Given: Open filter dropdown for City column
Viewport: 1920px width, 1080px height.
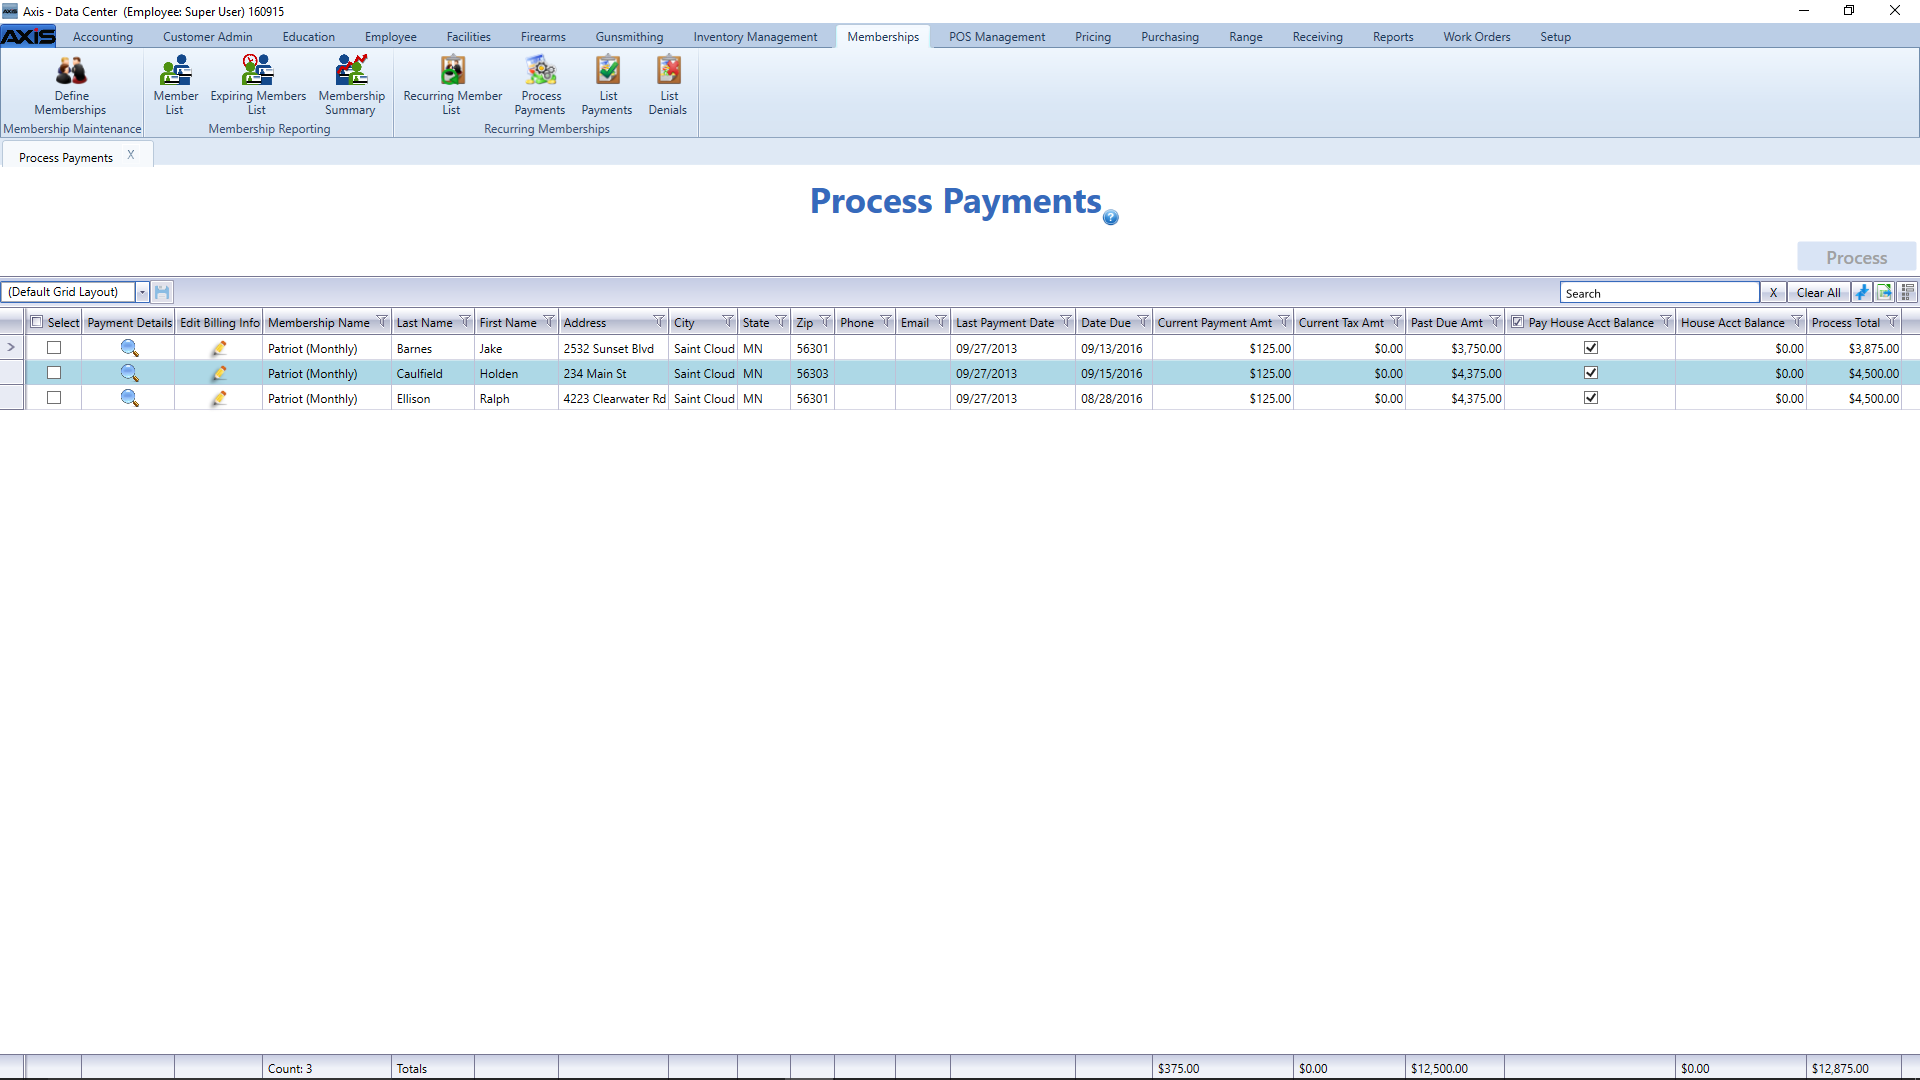Looking at the screenshot, I should point(728,322).
